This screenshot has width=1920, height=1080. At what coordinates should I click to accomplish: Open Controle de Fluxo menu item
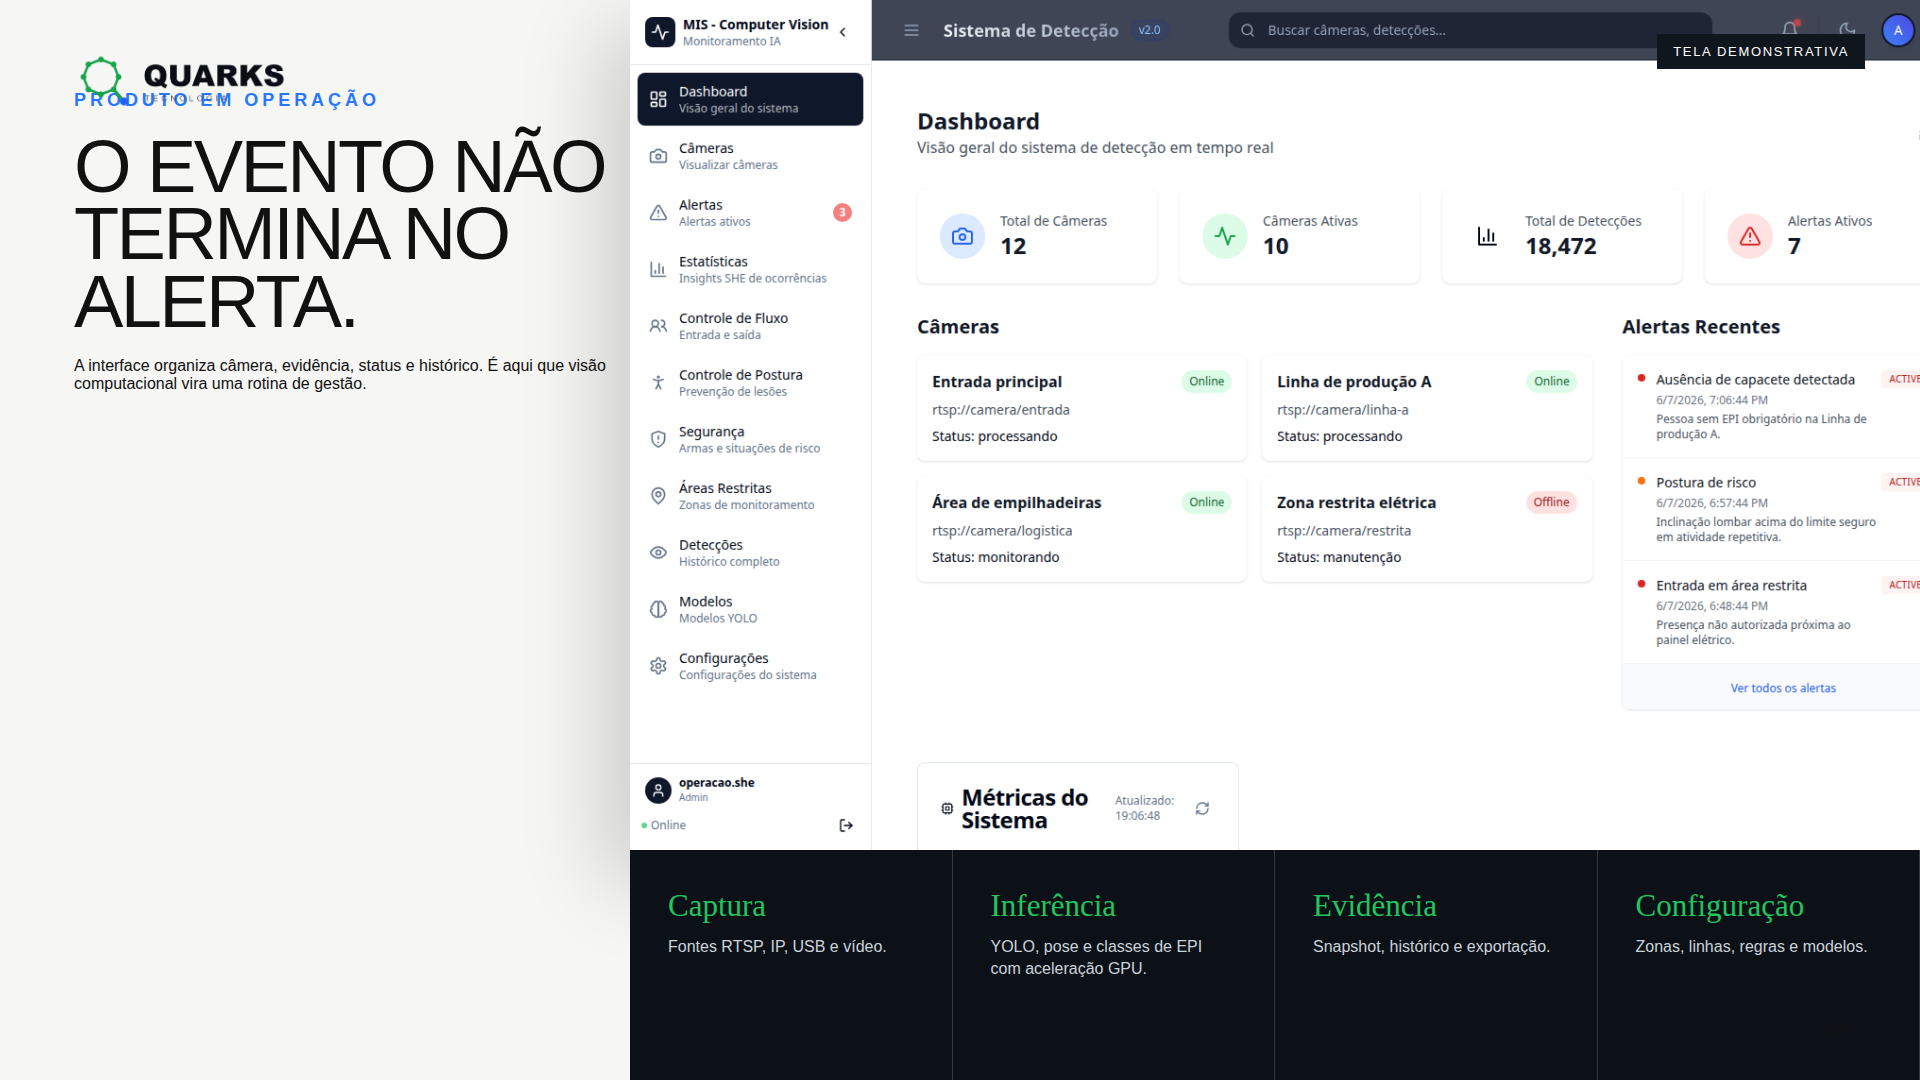[750, 326]
